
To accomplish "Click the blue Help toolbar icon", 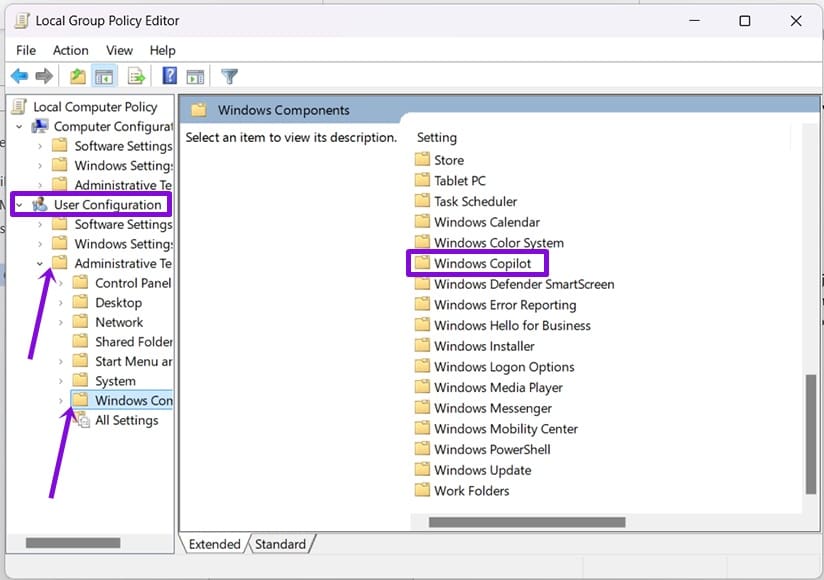I will tap(169, 76).
